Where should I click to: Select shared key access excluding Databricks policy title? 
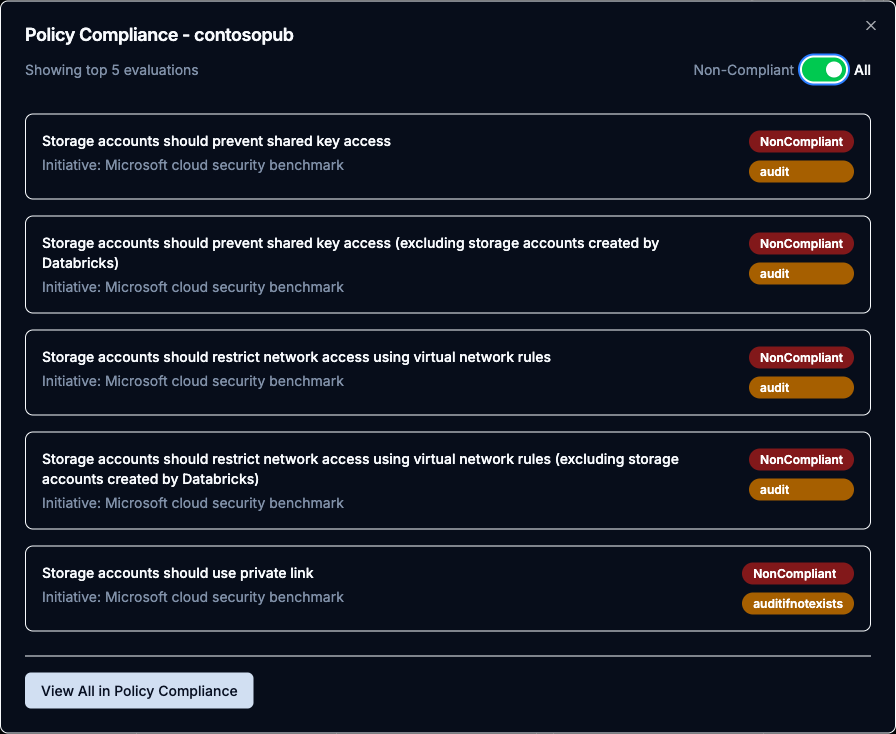pyautogui.click(x=350, y=253)
